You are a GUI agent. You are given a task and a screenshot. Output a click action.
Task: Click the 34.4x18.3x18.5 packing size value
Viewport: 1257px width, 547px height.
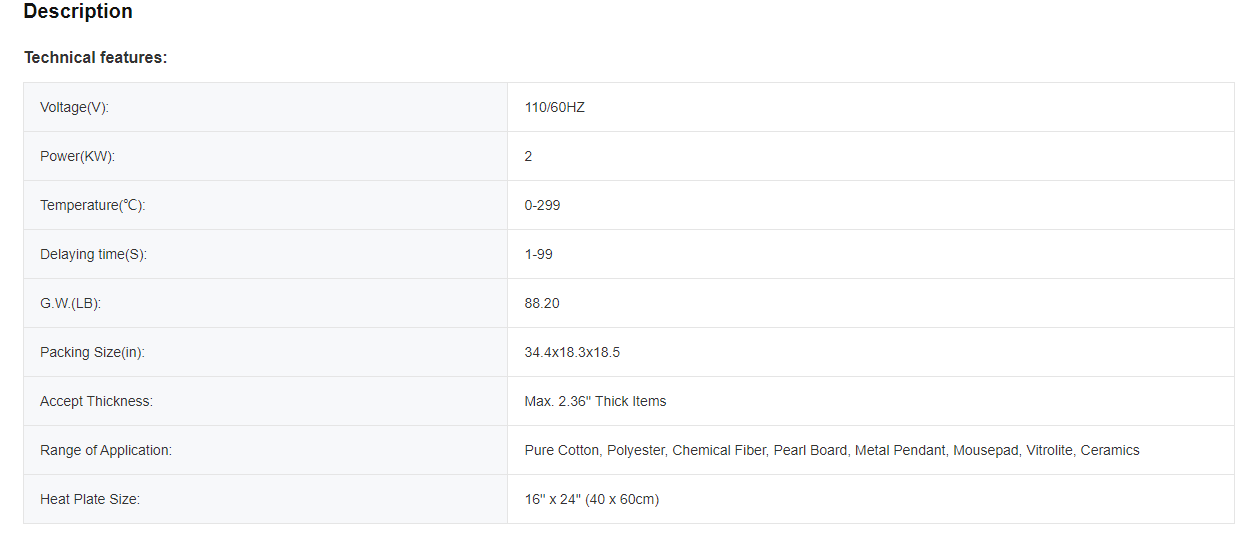(x=572, y=352)
